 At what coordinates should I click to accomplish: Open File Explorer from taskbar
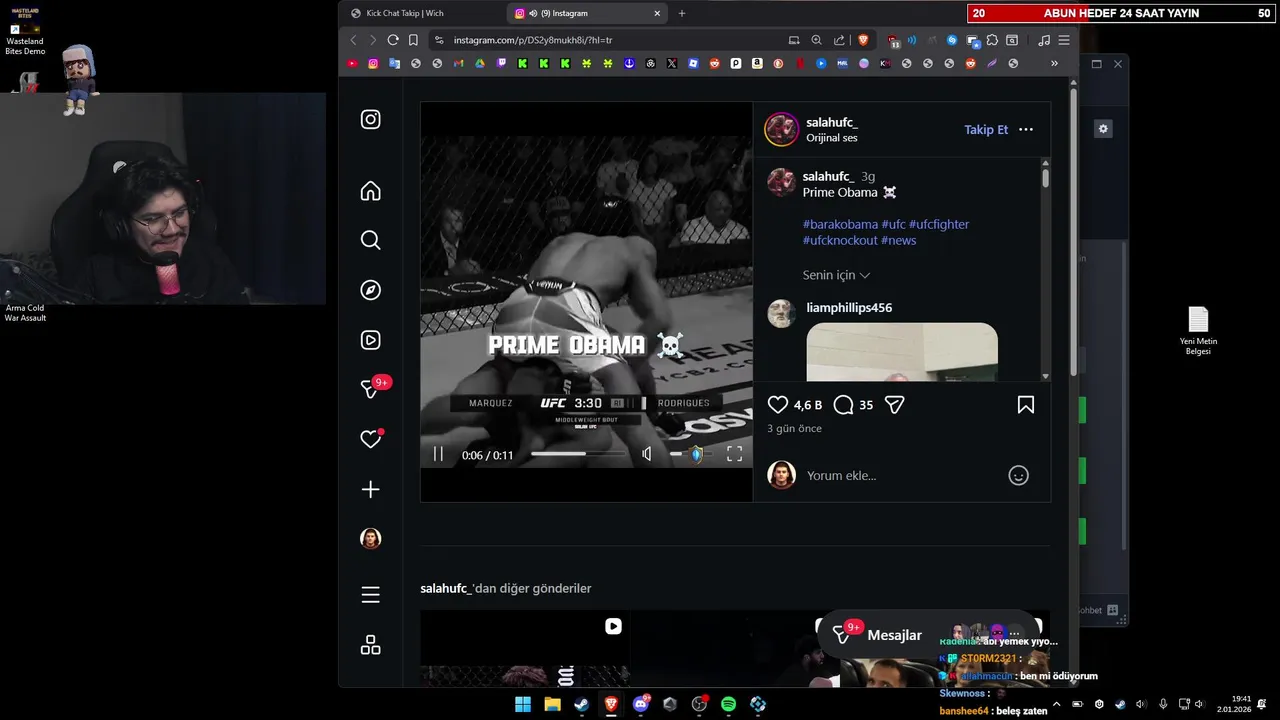(x=552, y=704)
